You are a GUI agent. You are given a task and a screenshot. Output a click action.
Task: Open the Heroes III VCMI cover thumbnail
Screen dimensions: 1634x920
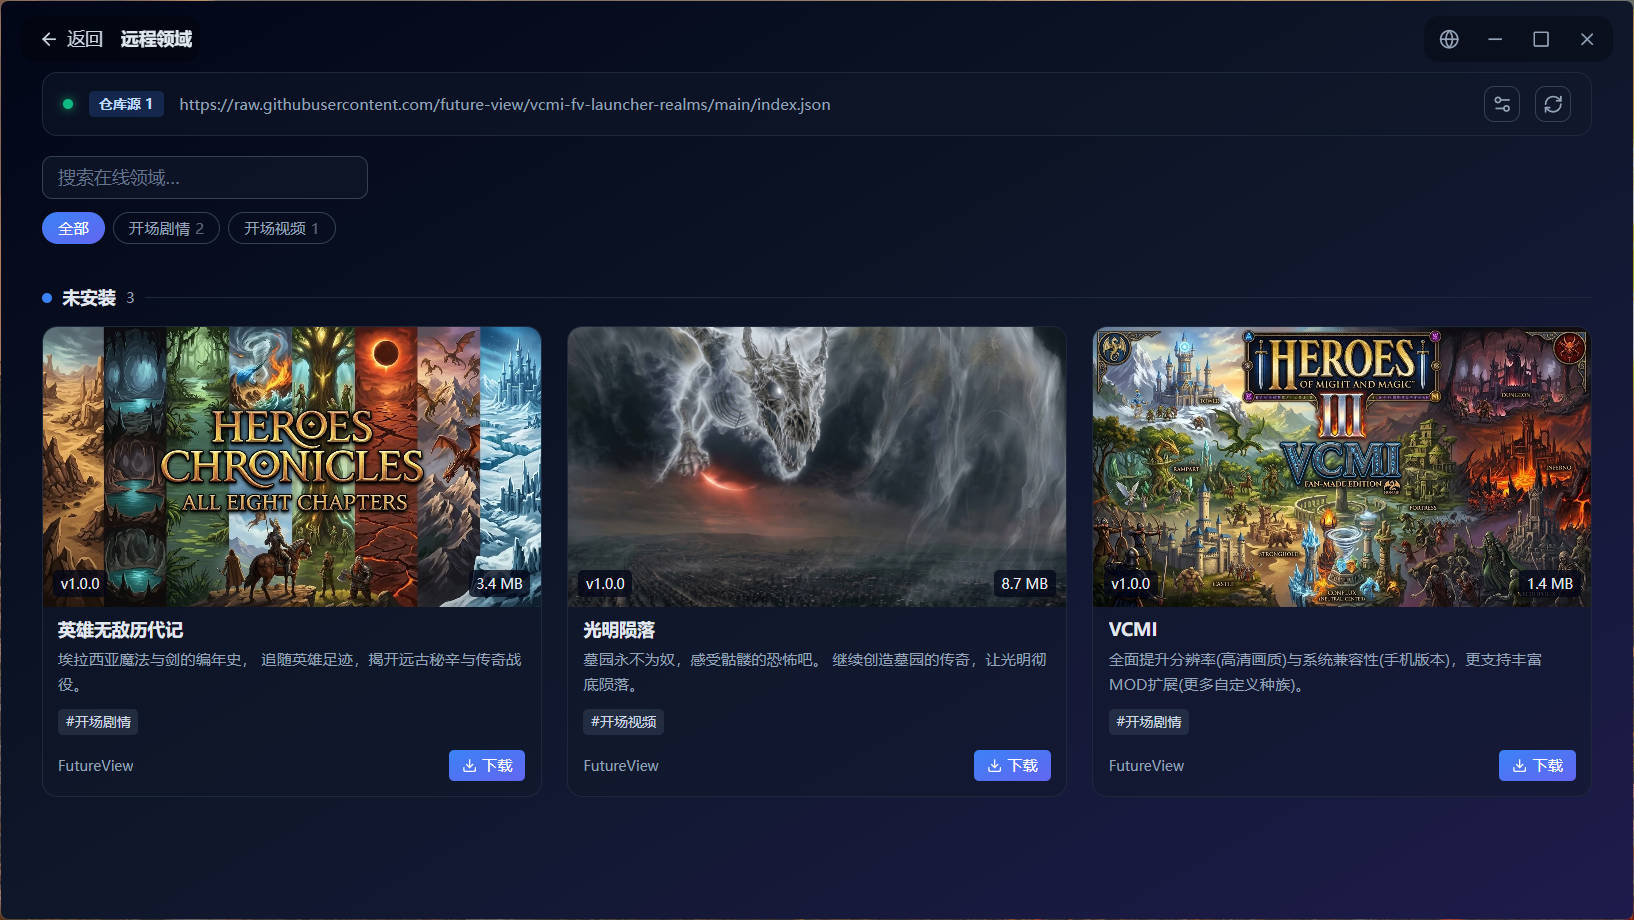[1342, 467]
